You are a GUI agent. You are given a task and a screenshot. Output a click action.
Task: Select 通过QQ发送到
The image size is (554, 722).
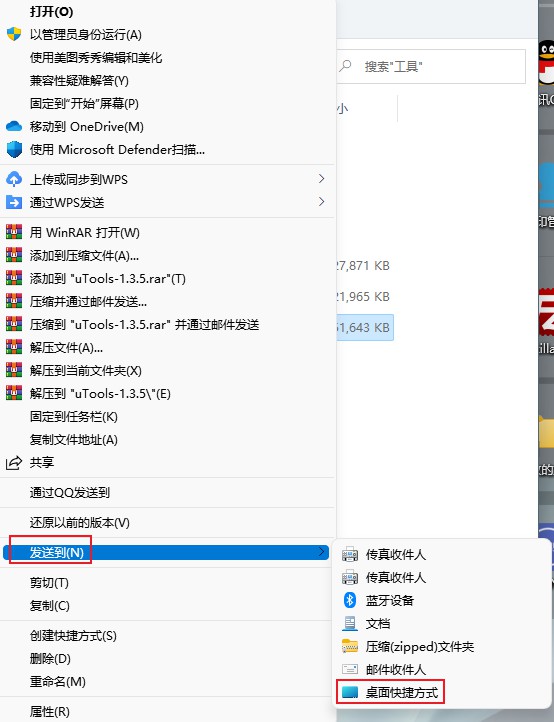[70, 493]
